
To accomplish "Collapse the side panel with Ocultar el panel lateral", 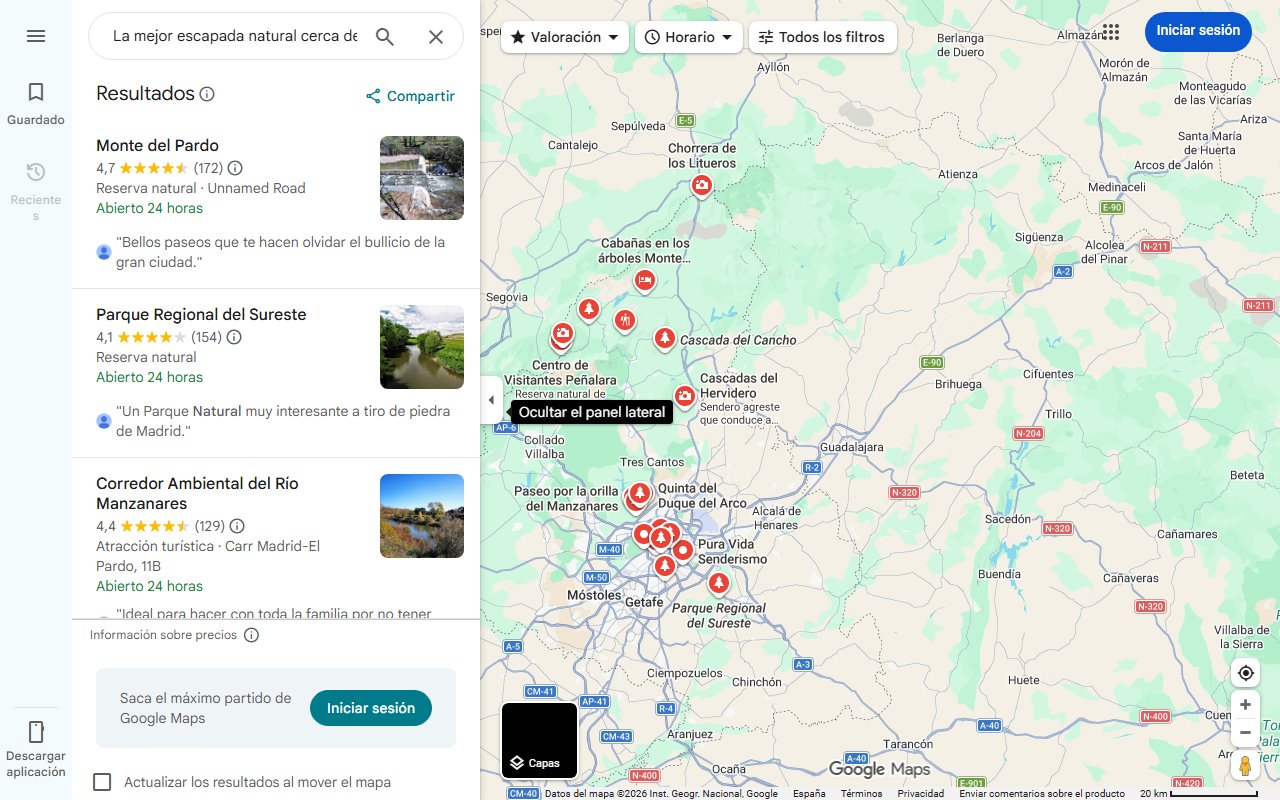I will coord(491,399).
